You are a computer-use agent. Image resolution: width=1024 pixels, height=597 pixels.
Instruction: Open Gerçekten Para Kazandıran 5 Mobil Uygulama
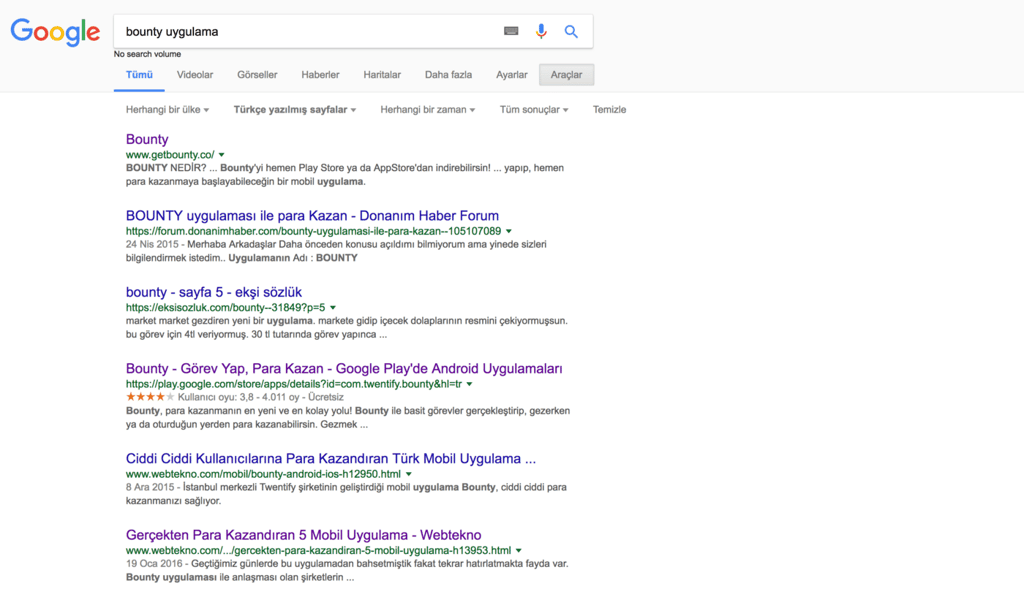303,535
